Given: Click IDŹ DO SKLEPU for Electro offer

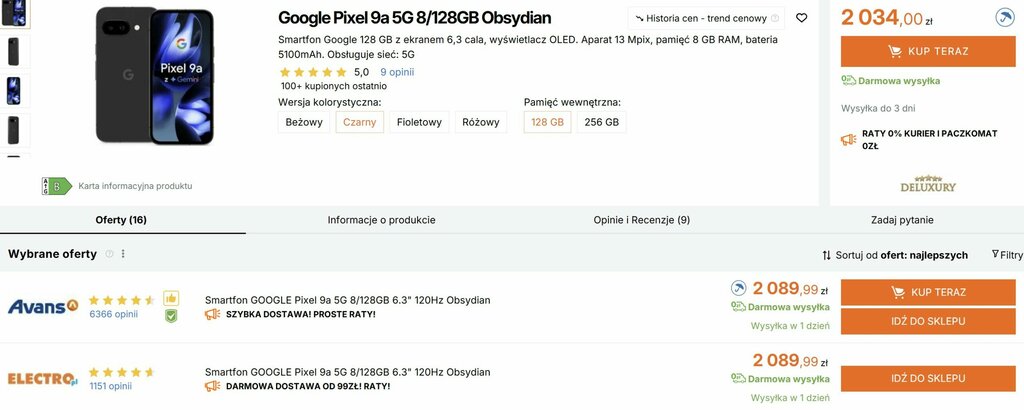Looking at the screenshot, I should (x=927, y=378).
